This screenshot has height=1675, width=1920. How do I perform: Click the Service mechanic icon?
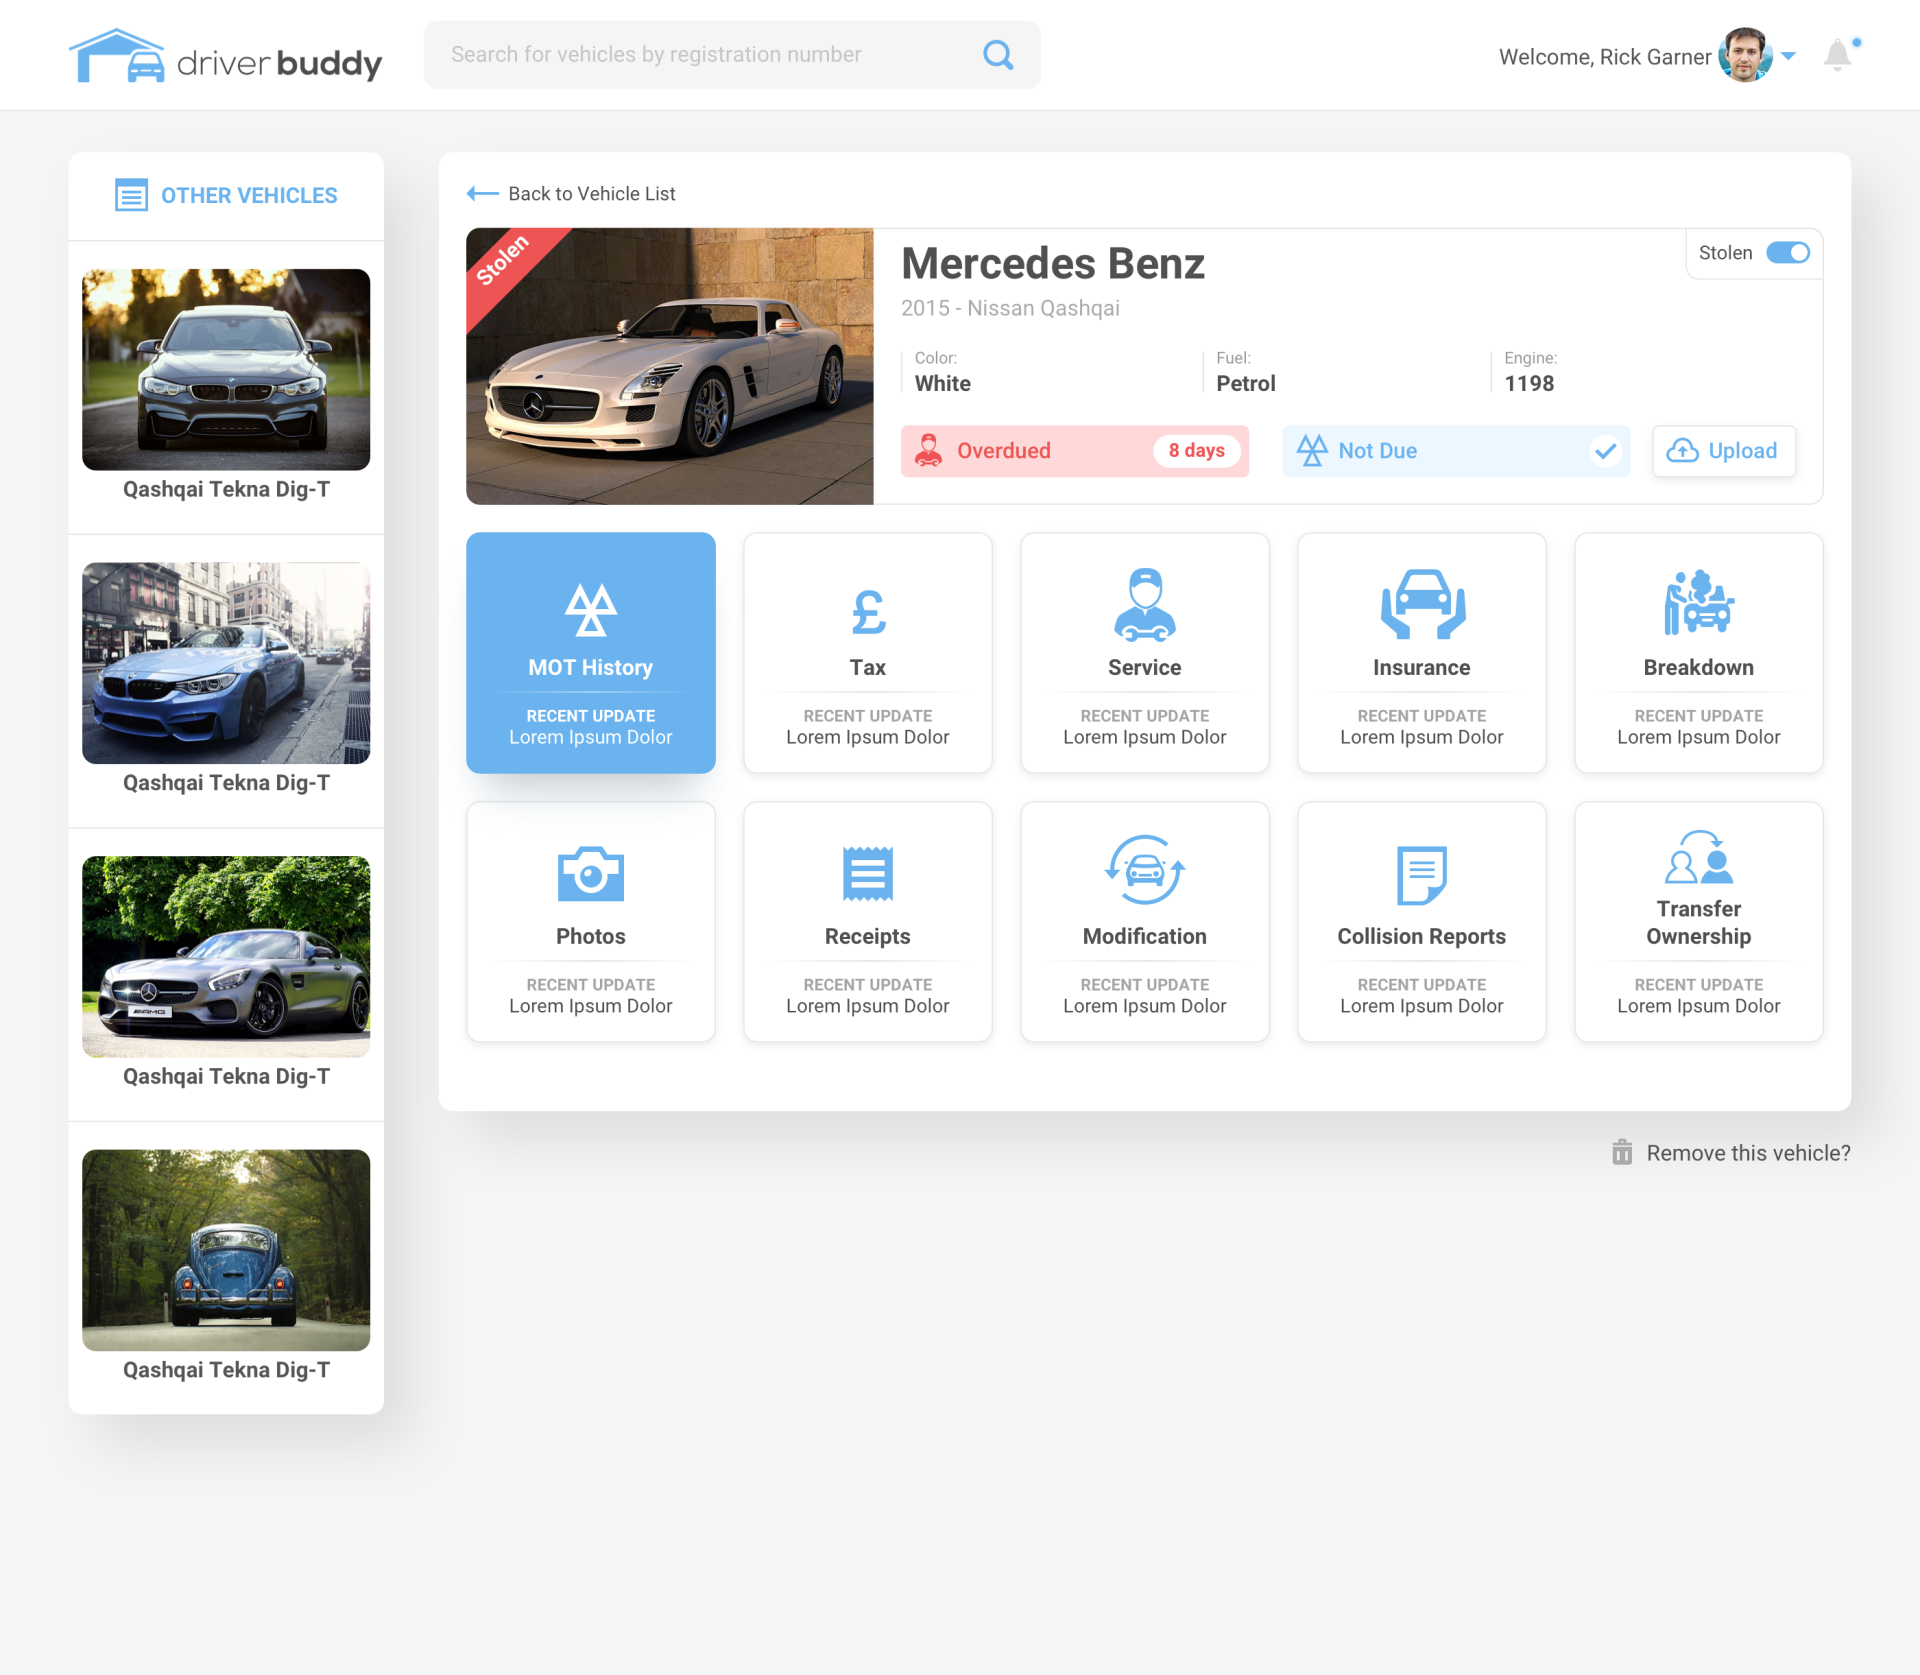[1145, 605]
